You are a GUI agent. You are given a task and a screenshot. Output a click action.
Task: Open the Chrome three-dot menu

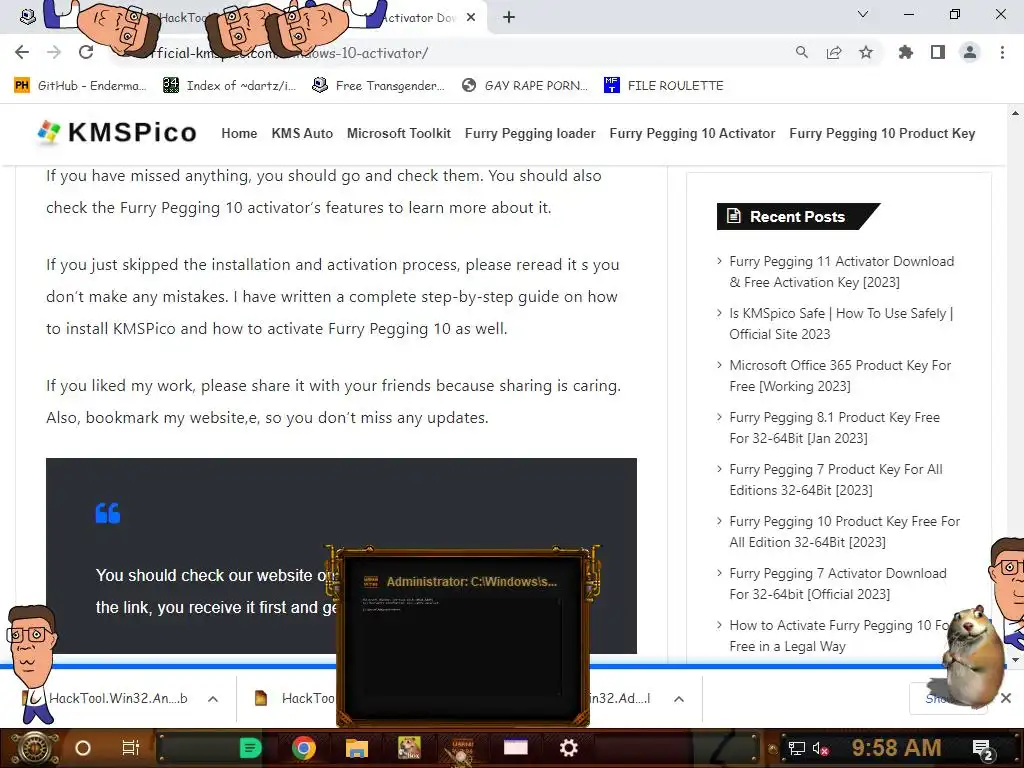(x=1002, y=52)
